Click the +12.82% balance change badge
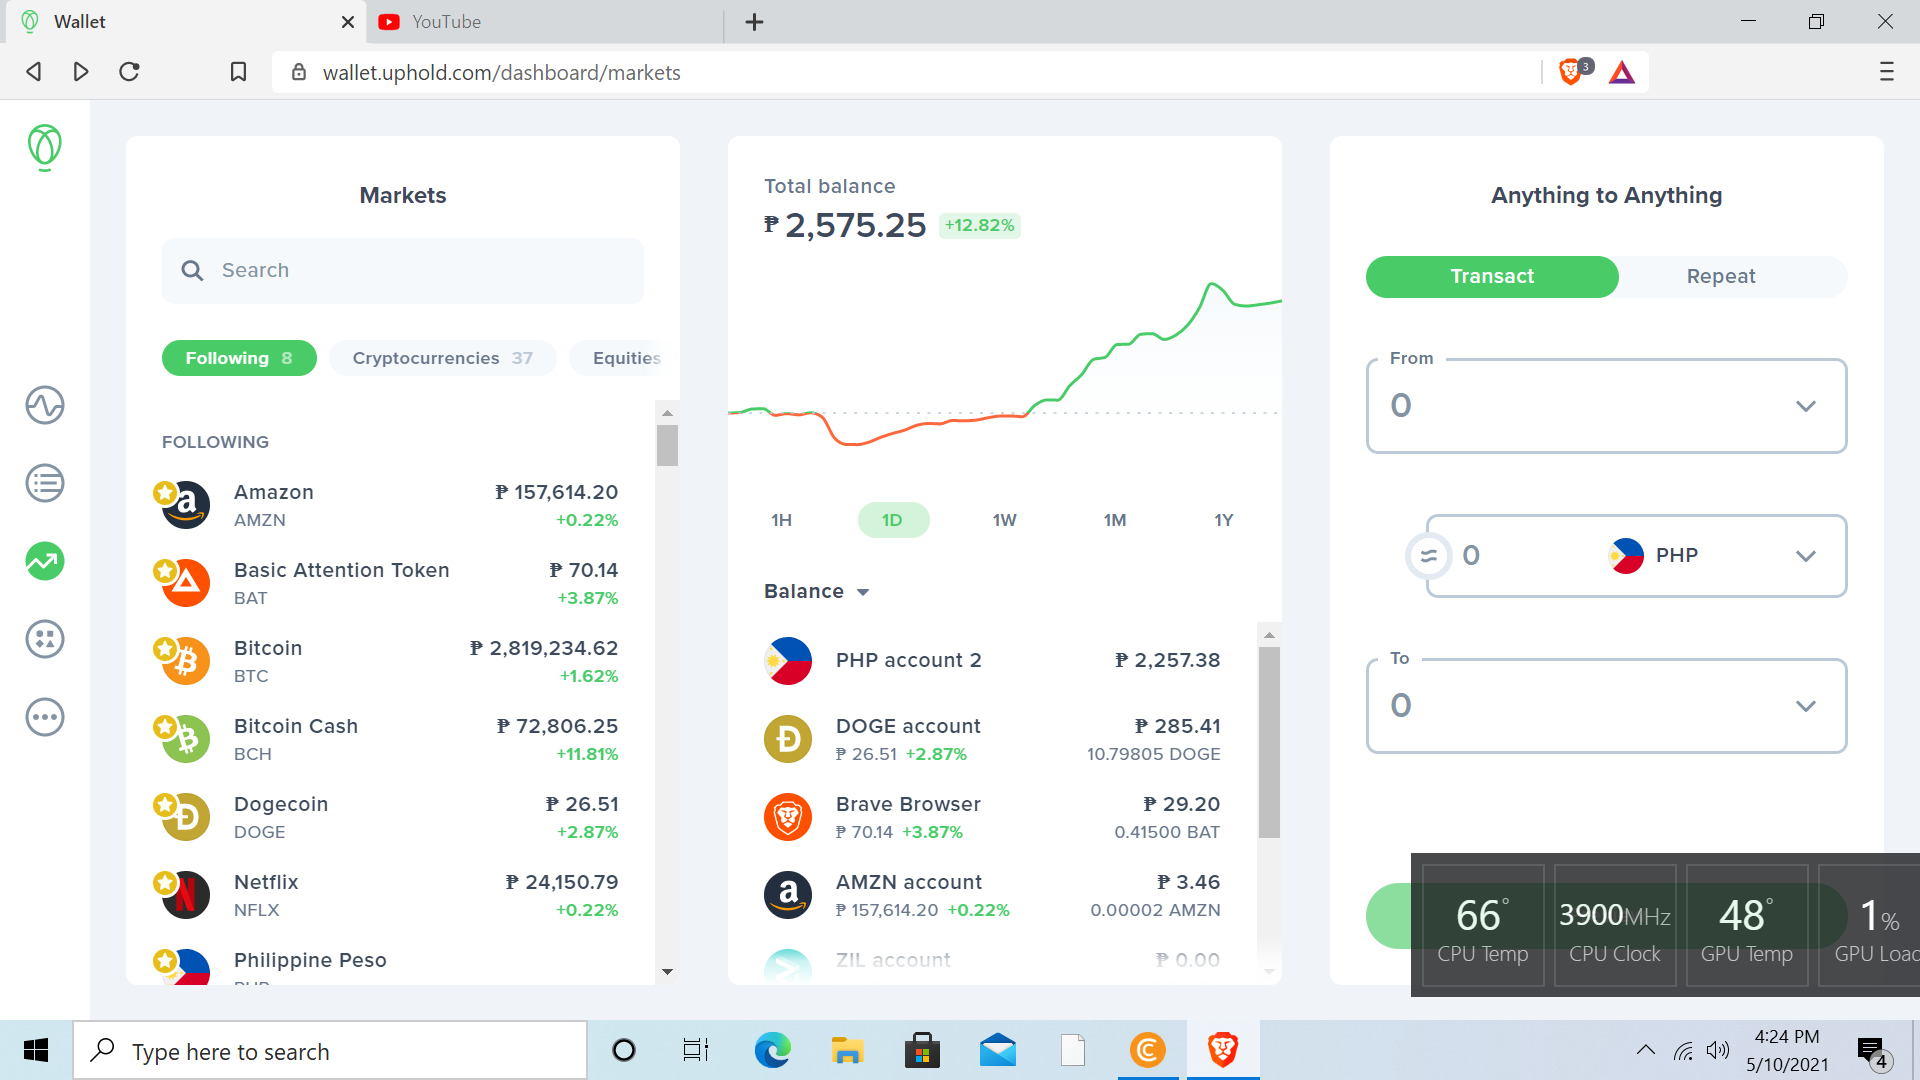Image resolution: width=1920 pixels, height=1080 pixels. [x=980, y=226]
